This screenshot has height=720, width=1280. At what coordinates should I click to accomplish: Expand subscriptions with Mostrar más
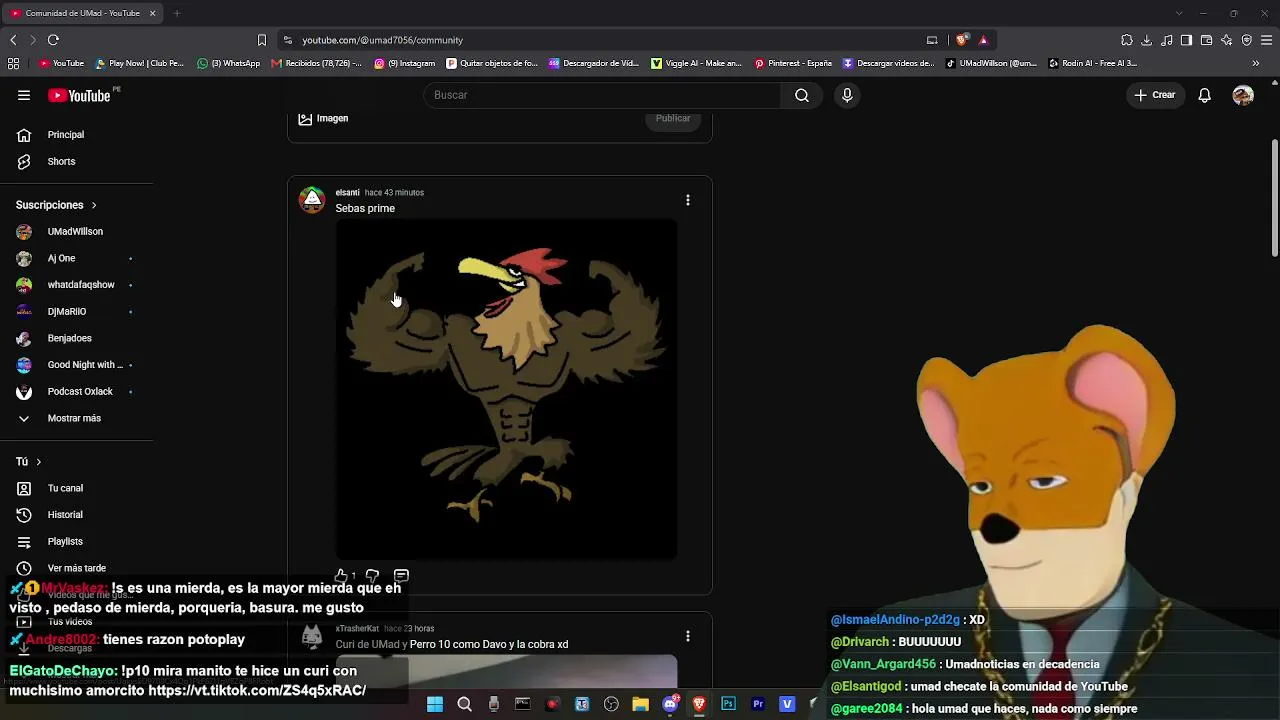pos(73,418)
